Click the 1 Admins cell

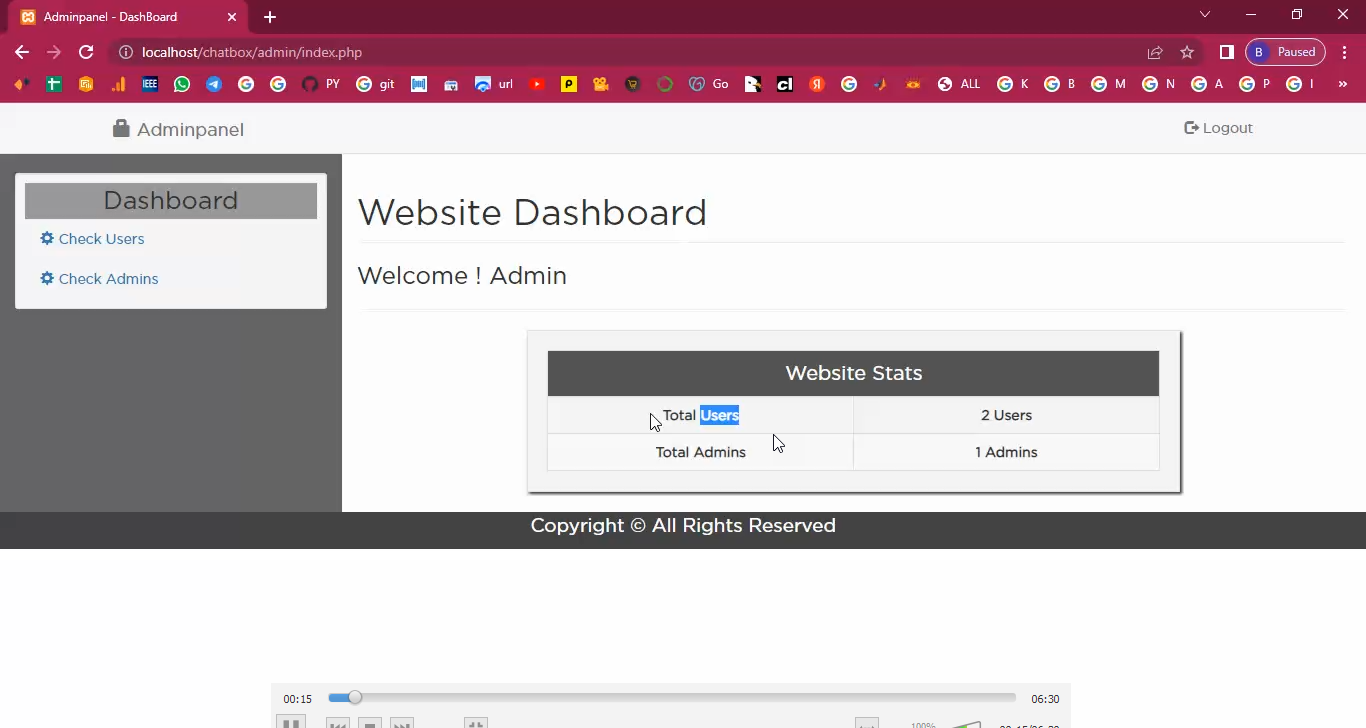(1006, 452)
